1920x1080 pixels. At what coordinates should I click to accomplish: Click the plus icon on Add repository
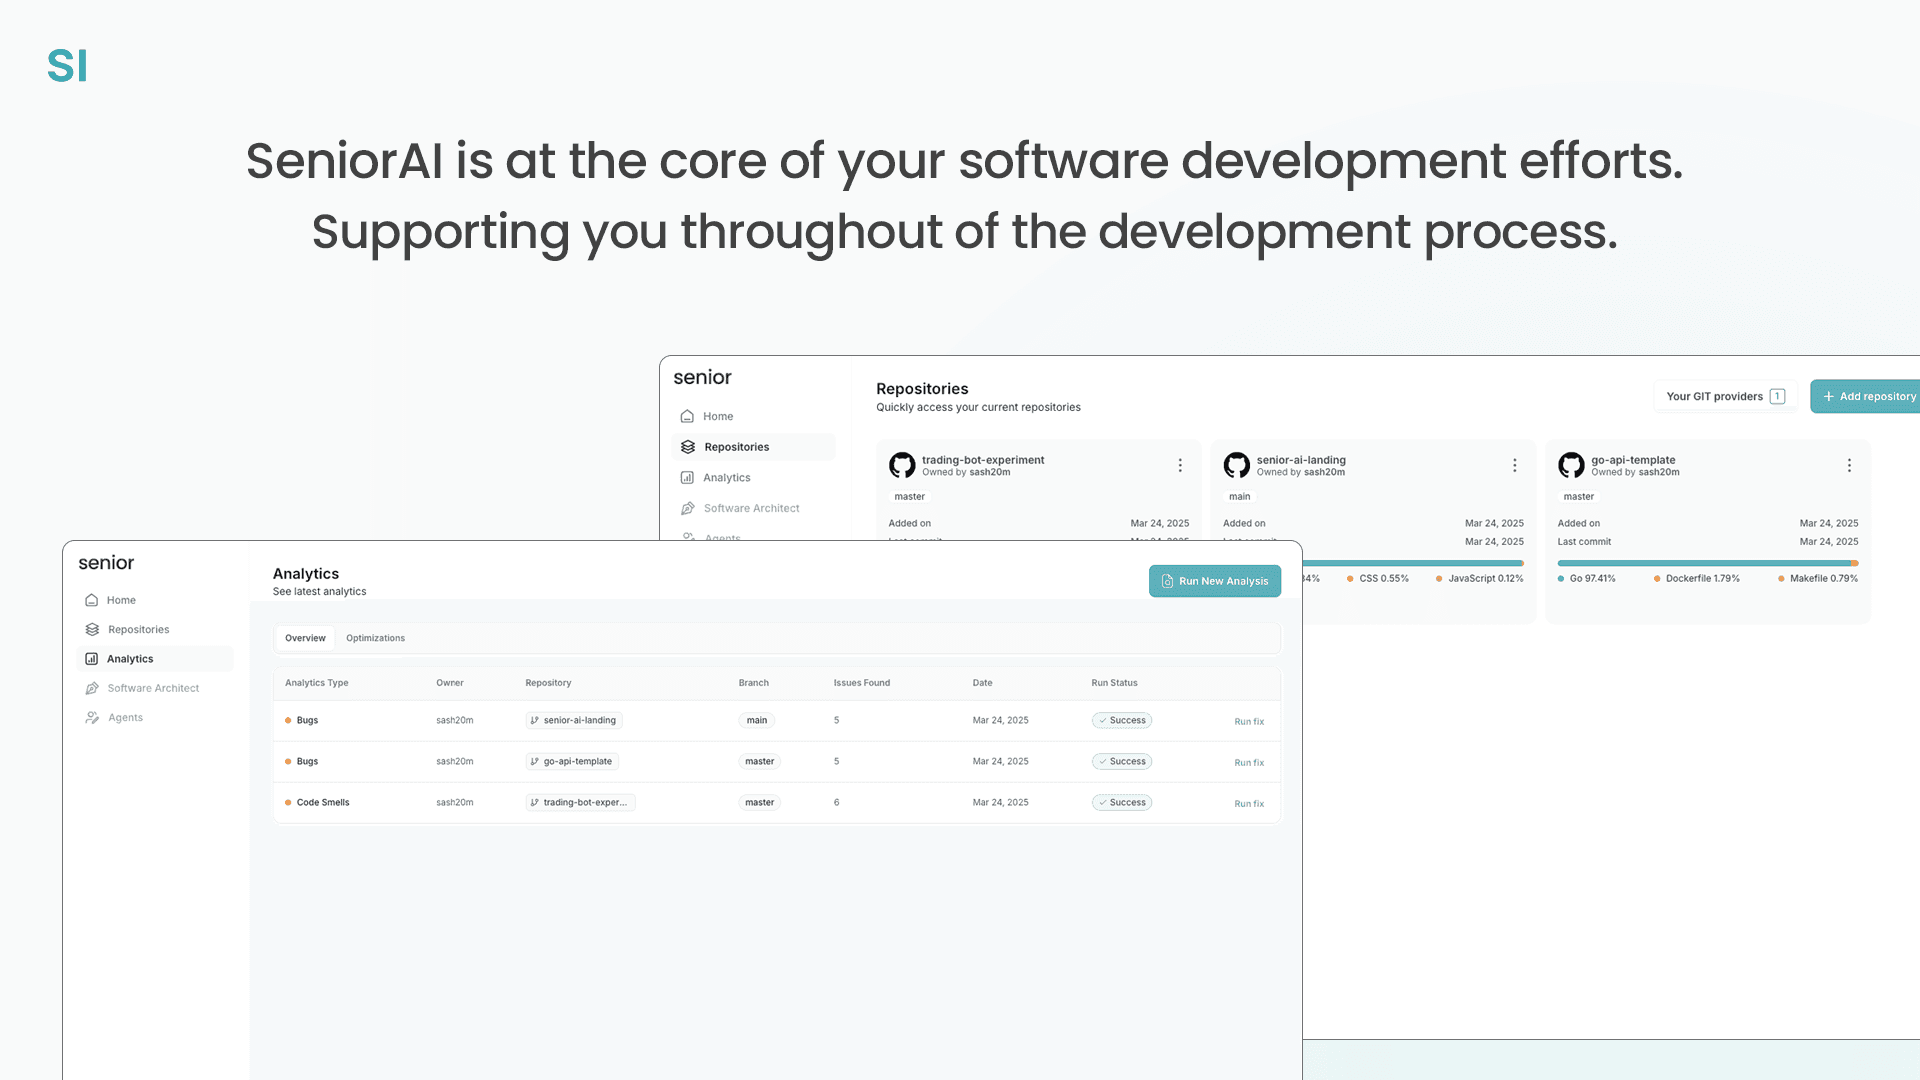coord(1828,396)
